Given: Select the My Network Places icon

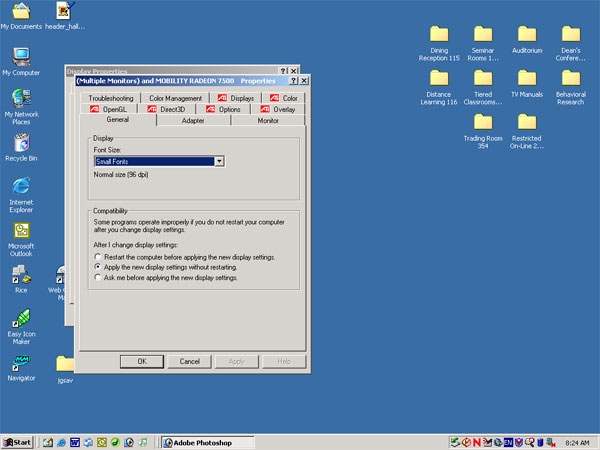Looking at the screenshot, I should tap(21, 107).
